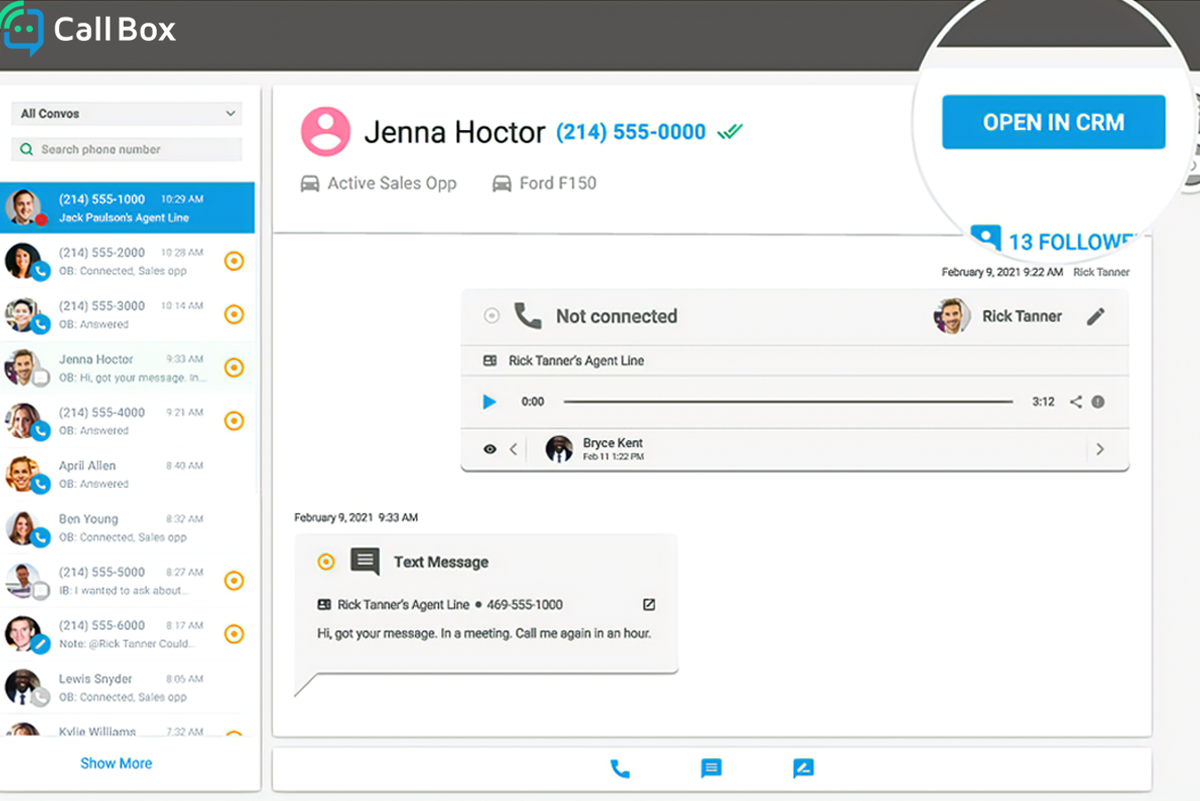Image resolution: width=1200 pixels, height=801 pixels.
Task: Select the (214) 555-1000 Jack Paulson conversation
Action: [127, 208]
